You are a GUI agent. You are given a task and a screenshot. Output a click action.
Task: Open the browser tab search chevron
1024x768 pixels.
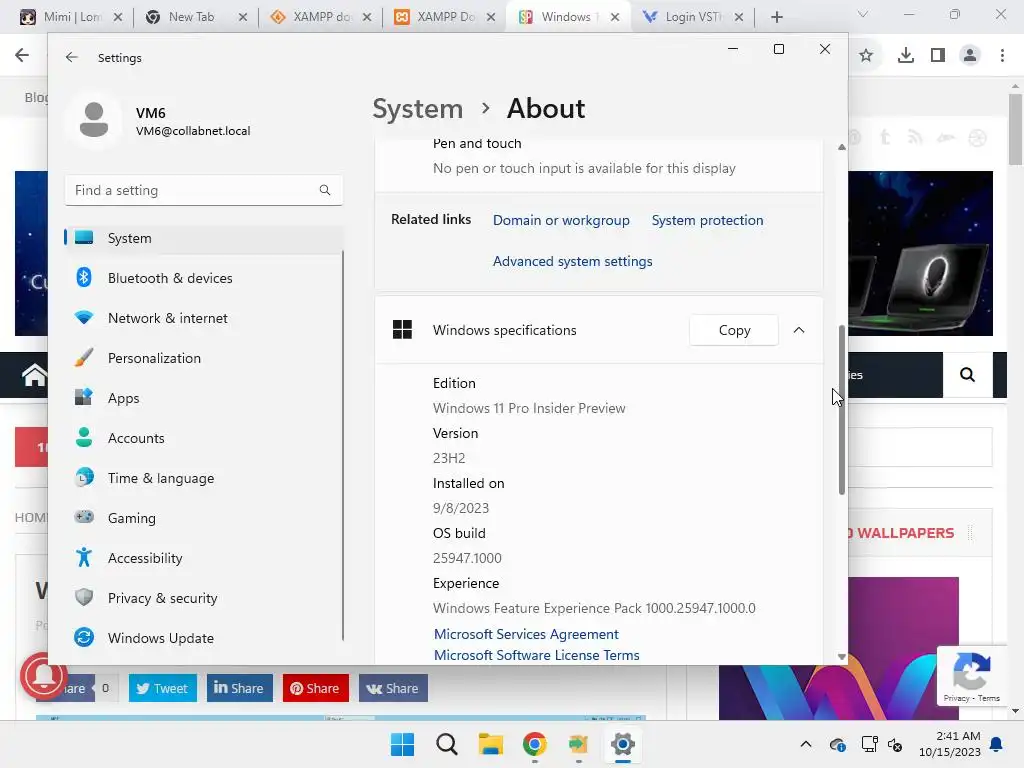pos(863,14)
